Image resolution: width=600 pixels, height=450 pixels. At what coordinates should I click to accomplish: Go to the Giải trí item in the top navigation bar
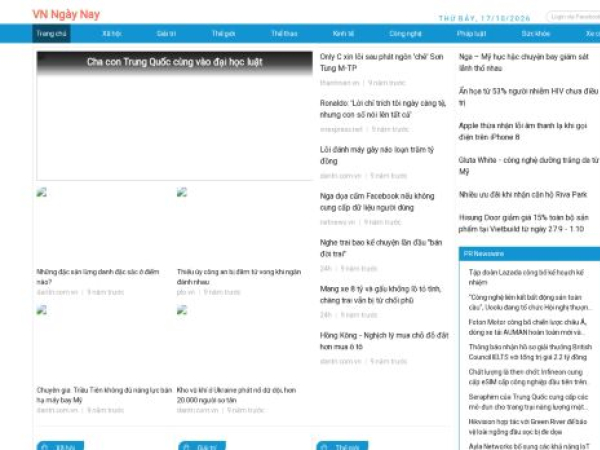(x=166, y=34)
